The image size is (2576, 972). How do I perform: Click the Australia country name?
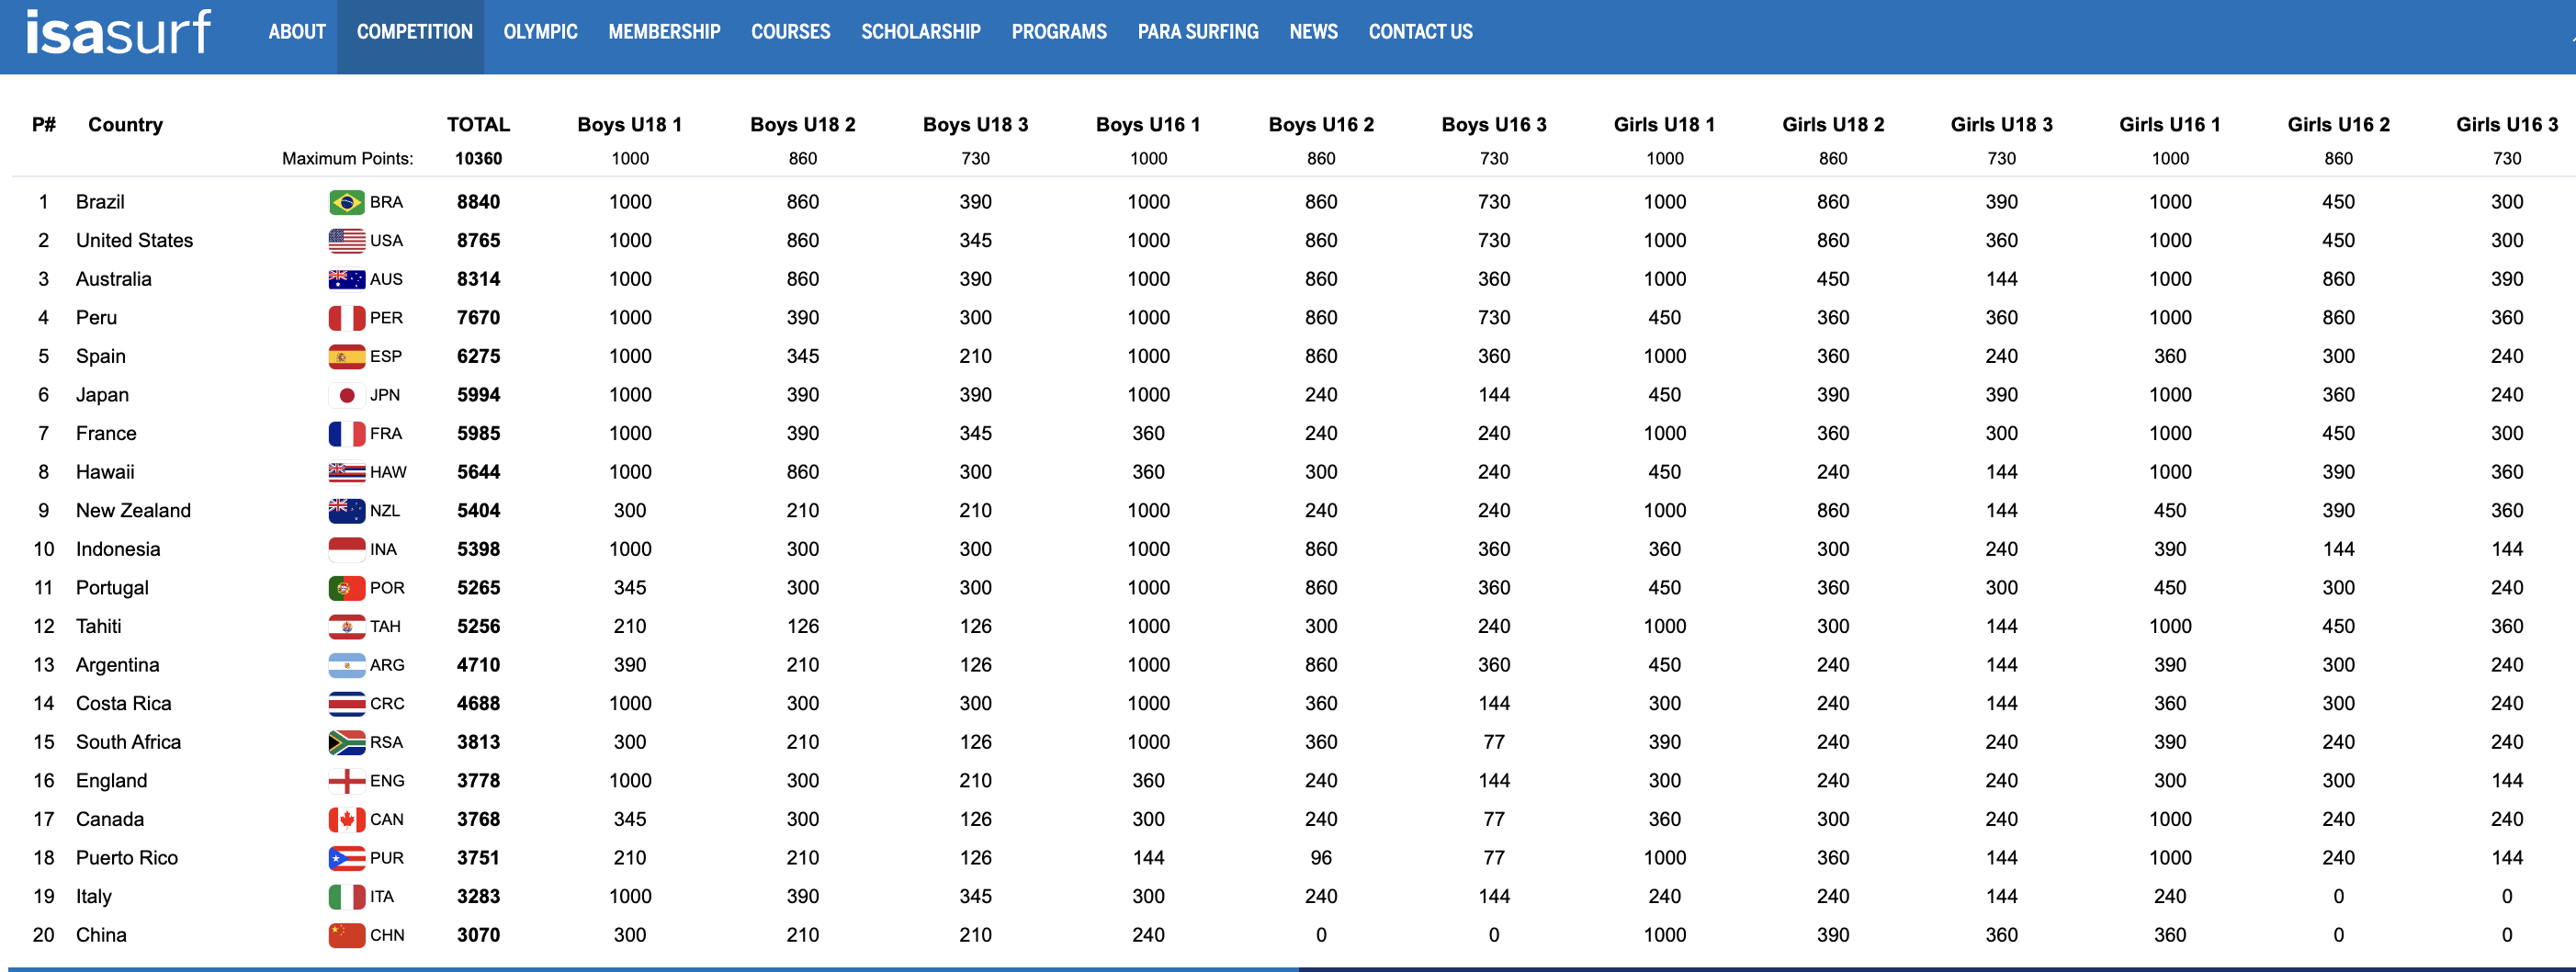tap(114, 279)
